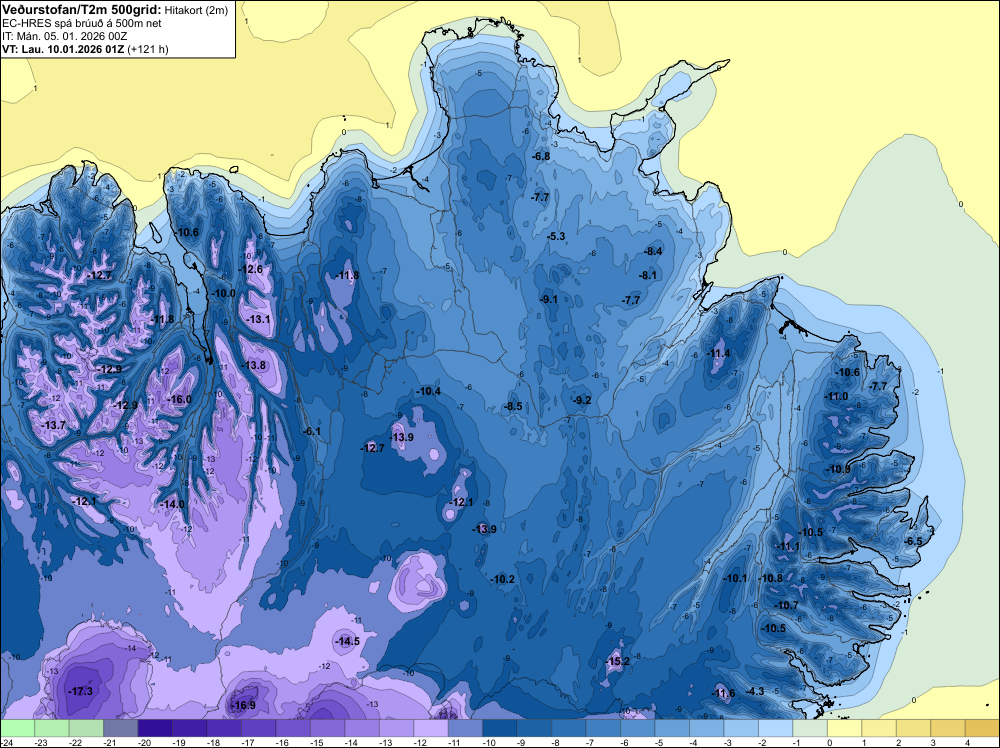Click the title text 'Veðurstofan/T2m 500grid:'

click(82, 10)
